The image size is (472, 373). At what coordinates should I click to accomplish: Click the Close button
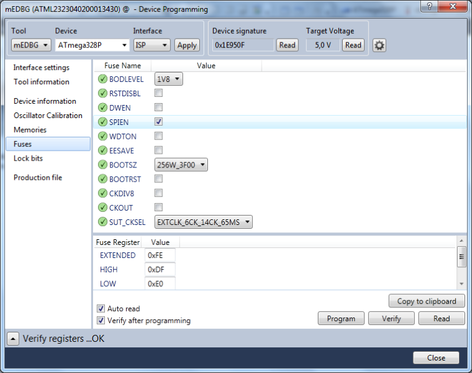[436, 358]
